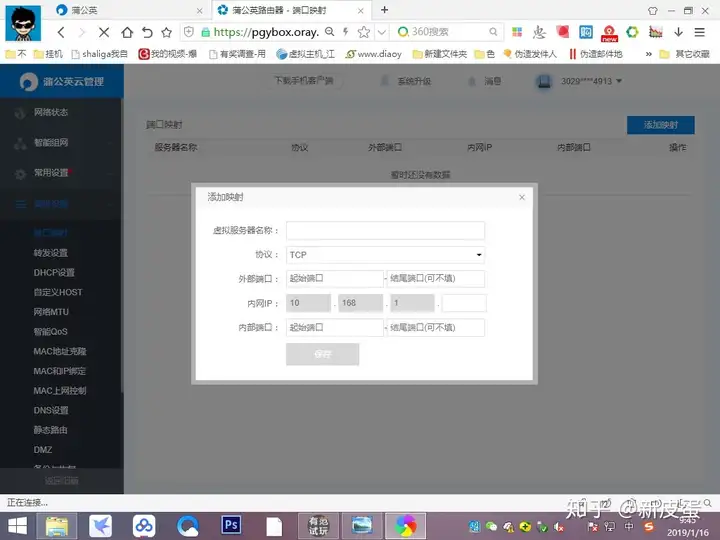Screen dimensions: 720x540
Task: Select the 蒲公英路由器 - 端口映射 tab
Action: pos(291,10)
